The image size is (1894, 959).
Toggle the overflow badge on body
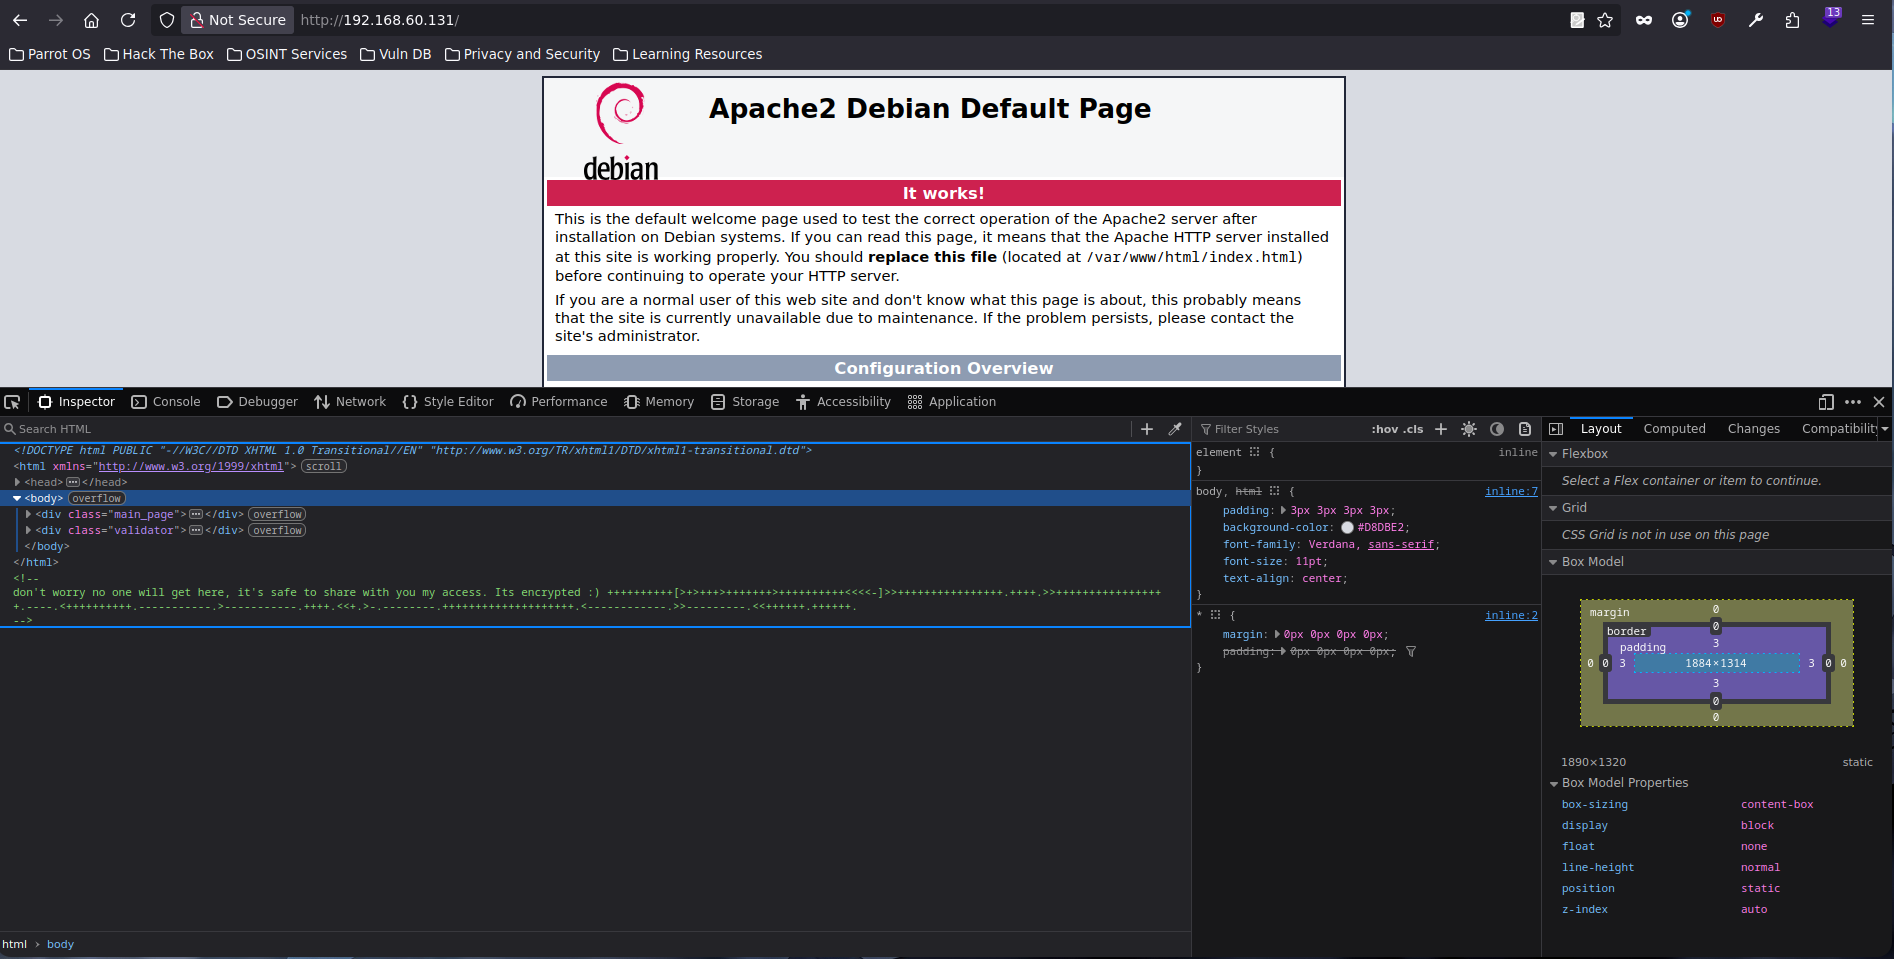tap(97, 498)
